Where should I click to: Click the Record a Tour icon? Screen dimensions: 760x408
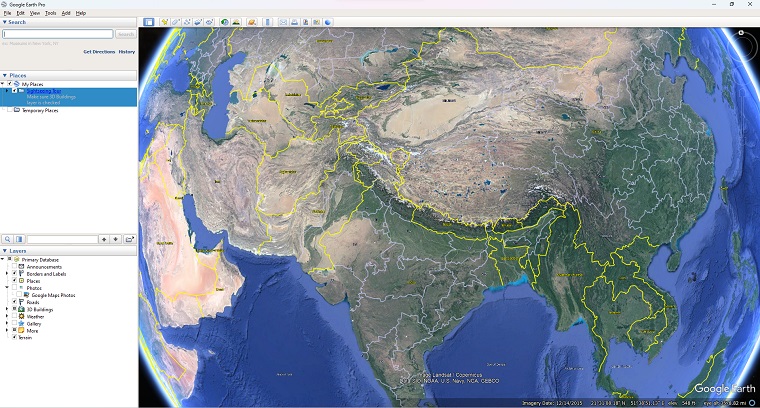click(209, 22)
